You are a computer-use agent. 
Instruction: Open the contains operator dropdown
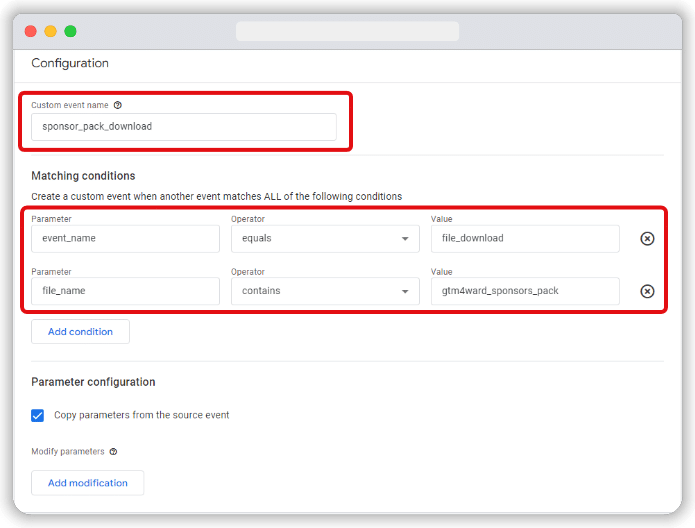coord(325,291)
